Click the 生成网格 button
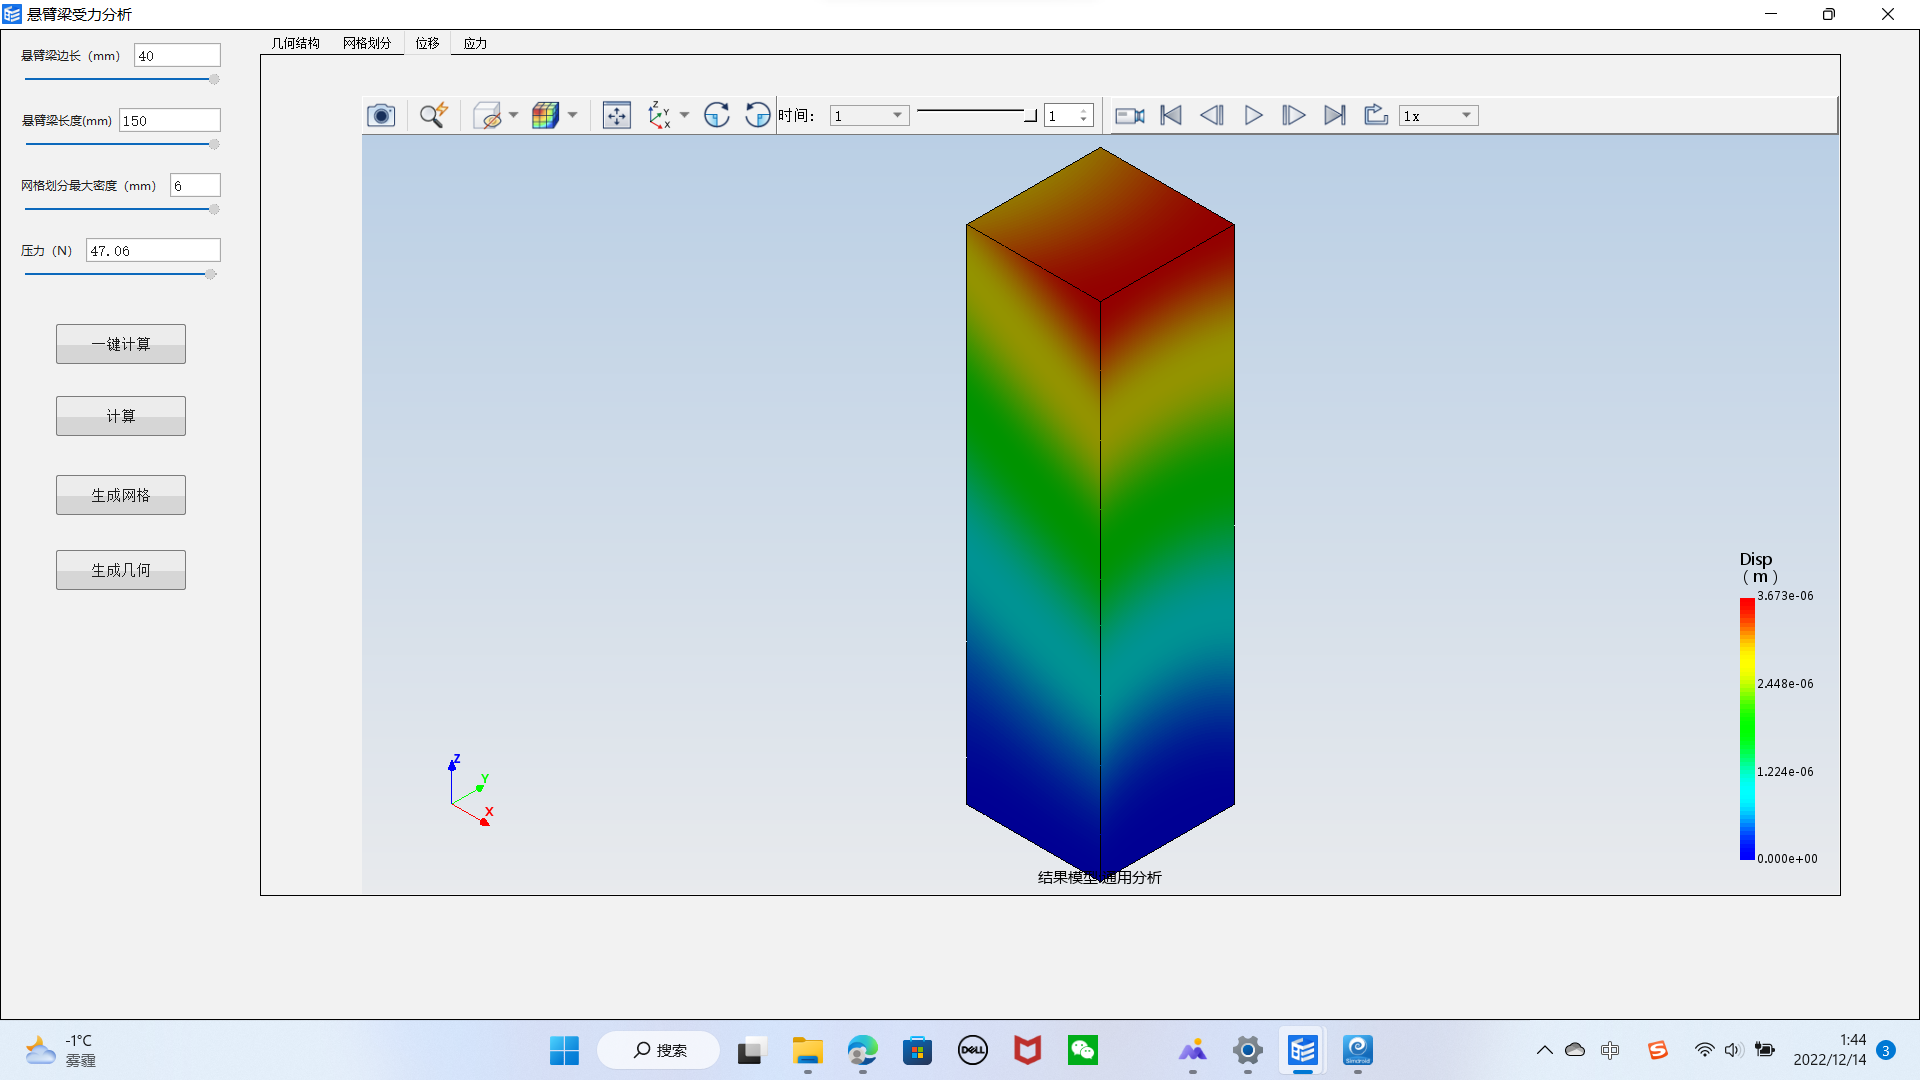Viewport: 1920px width, 1080px height. (x=121, y=495)
